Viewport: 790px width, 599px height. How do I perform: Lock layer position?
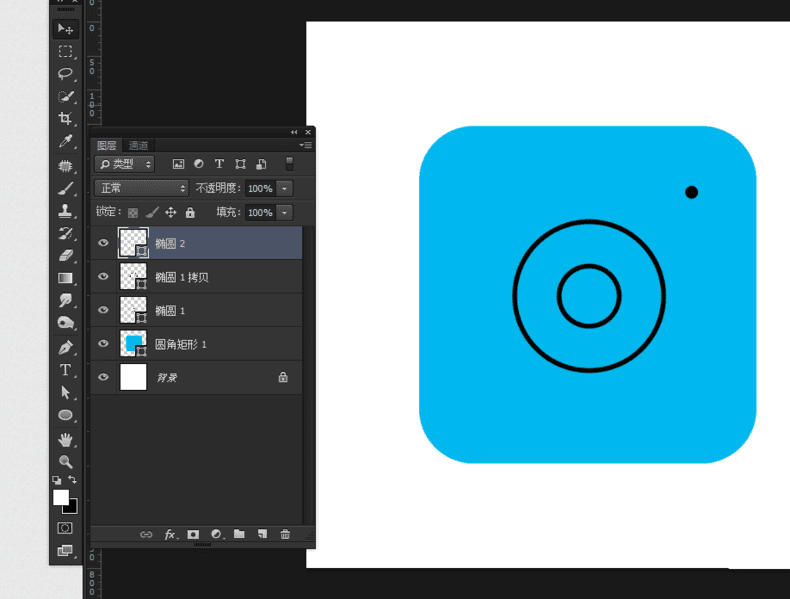click(171, 213)
